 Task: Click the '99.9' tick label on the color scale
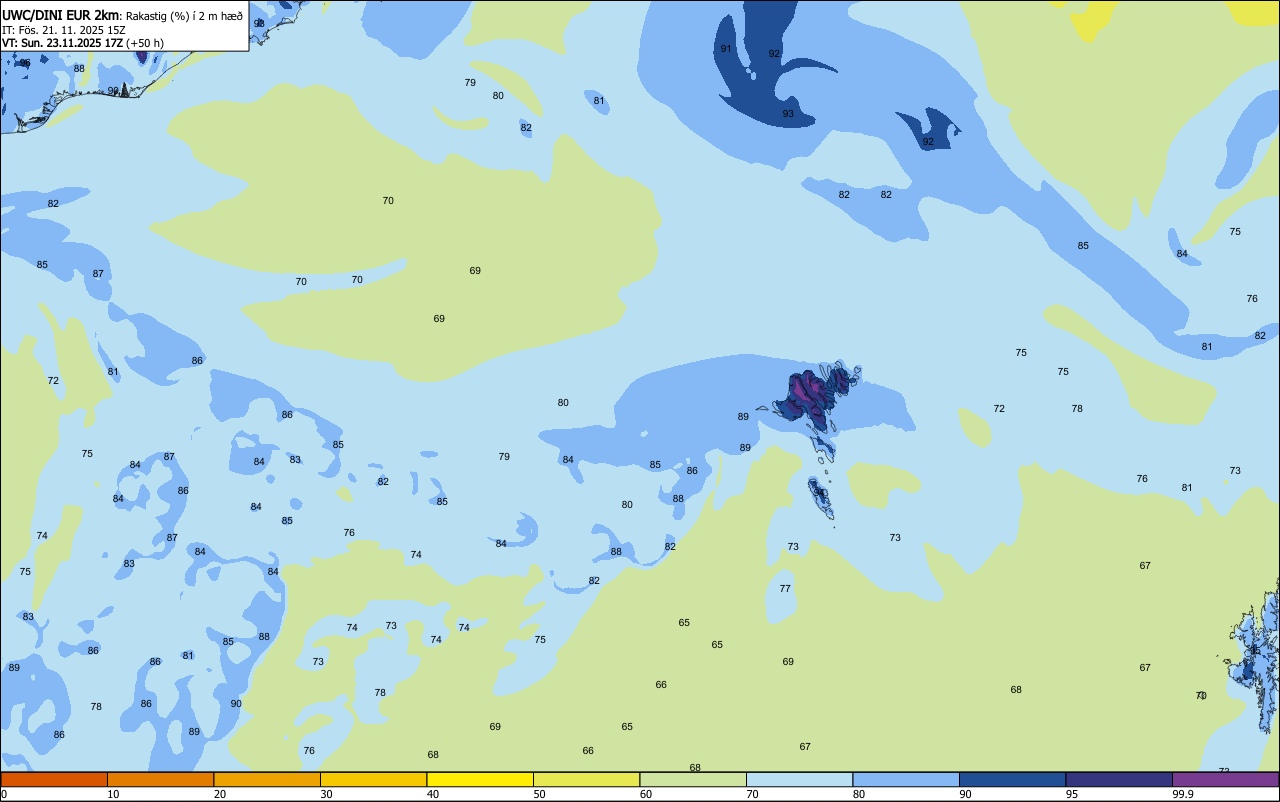click(x=1184, y=794)
